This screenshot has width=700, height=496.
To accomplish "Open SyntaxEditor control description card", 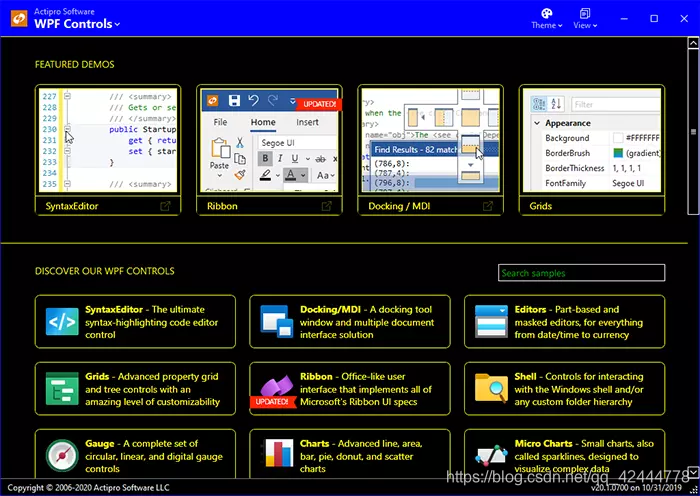I will 135,321.
